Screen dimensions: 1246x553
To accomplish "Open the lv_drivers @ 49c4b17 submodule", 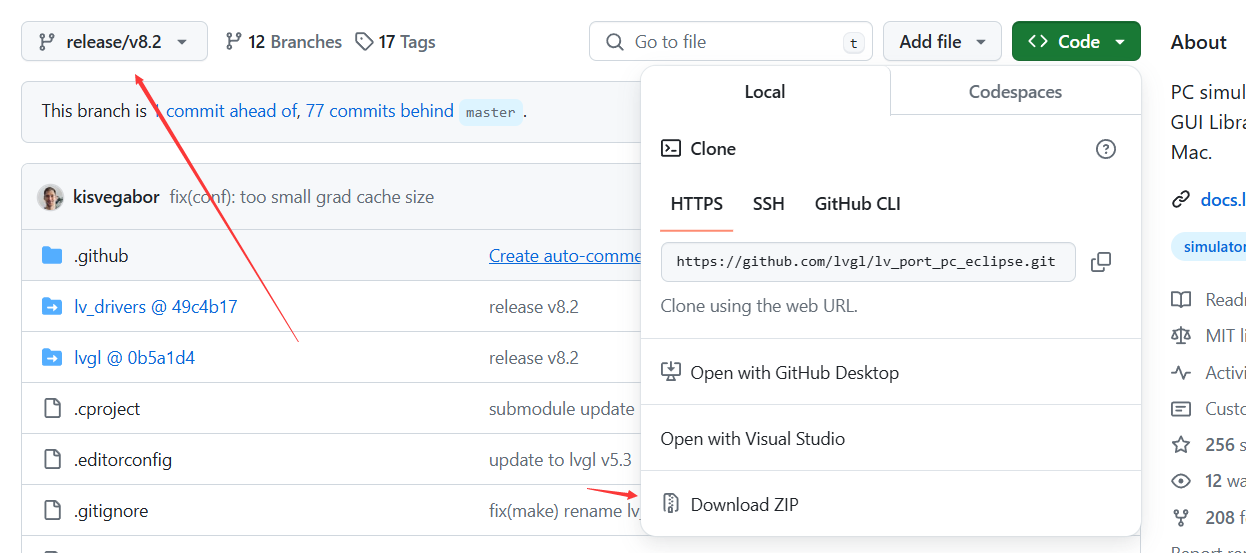I will click(x=156, y=307).
